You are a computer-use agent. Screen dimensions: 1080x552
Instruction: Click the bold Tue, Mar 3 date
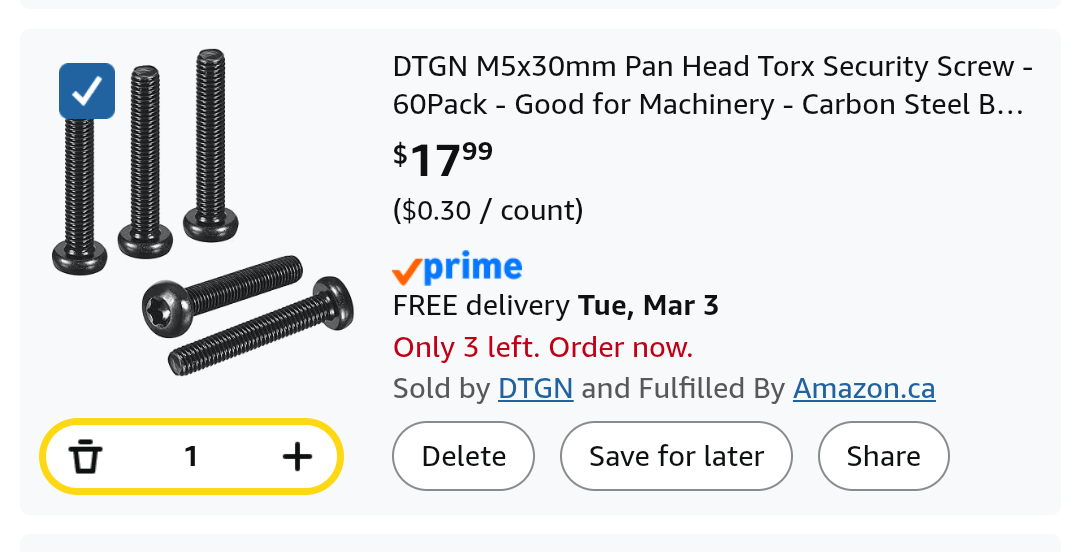648,306
